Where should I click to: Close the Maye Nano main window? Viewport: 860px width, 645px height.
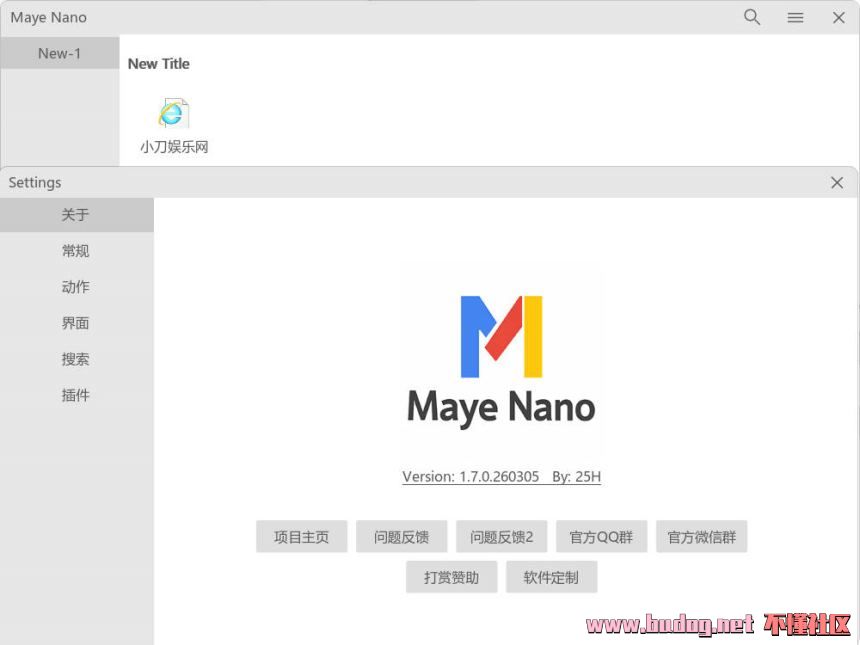point(838,18)
